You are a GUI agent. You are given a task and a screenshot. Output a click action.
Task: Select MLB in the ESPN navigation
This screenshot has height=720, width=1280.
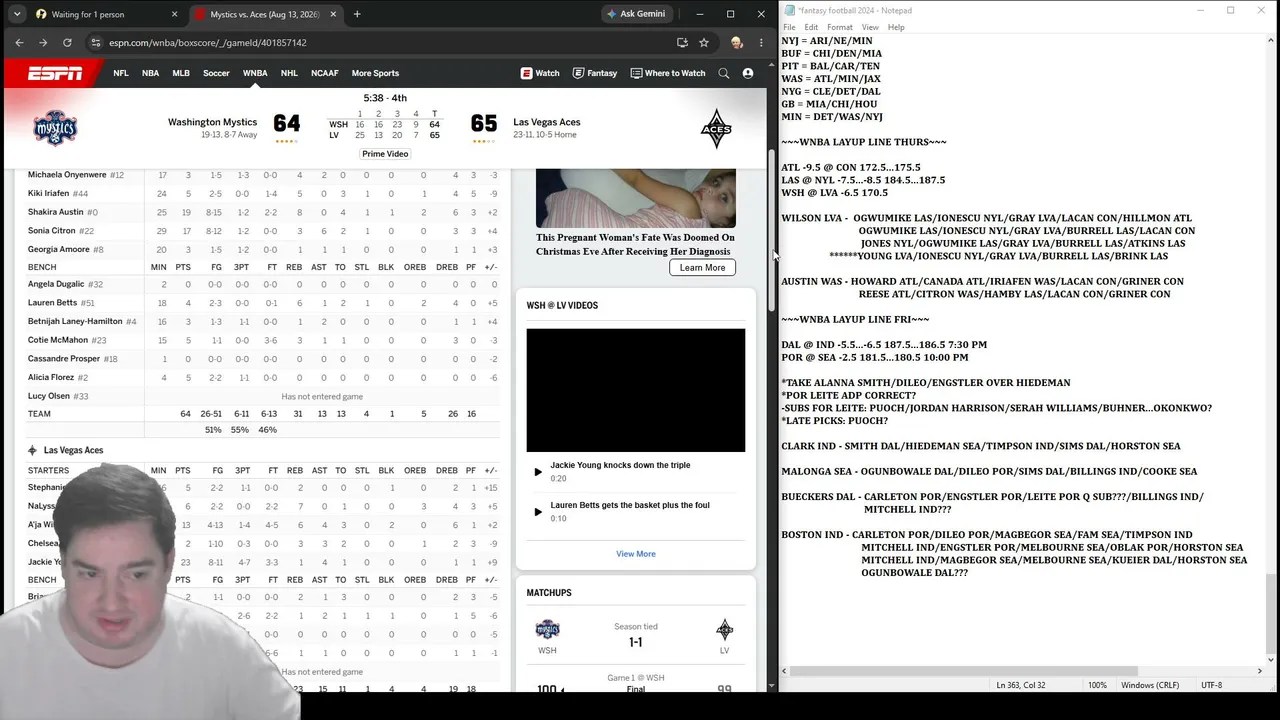tap(181, 73)
